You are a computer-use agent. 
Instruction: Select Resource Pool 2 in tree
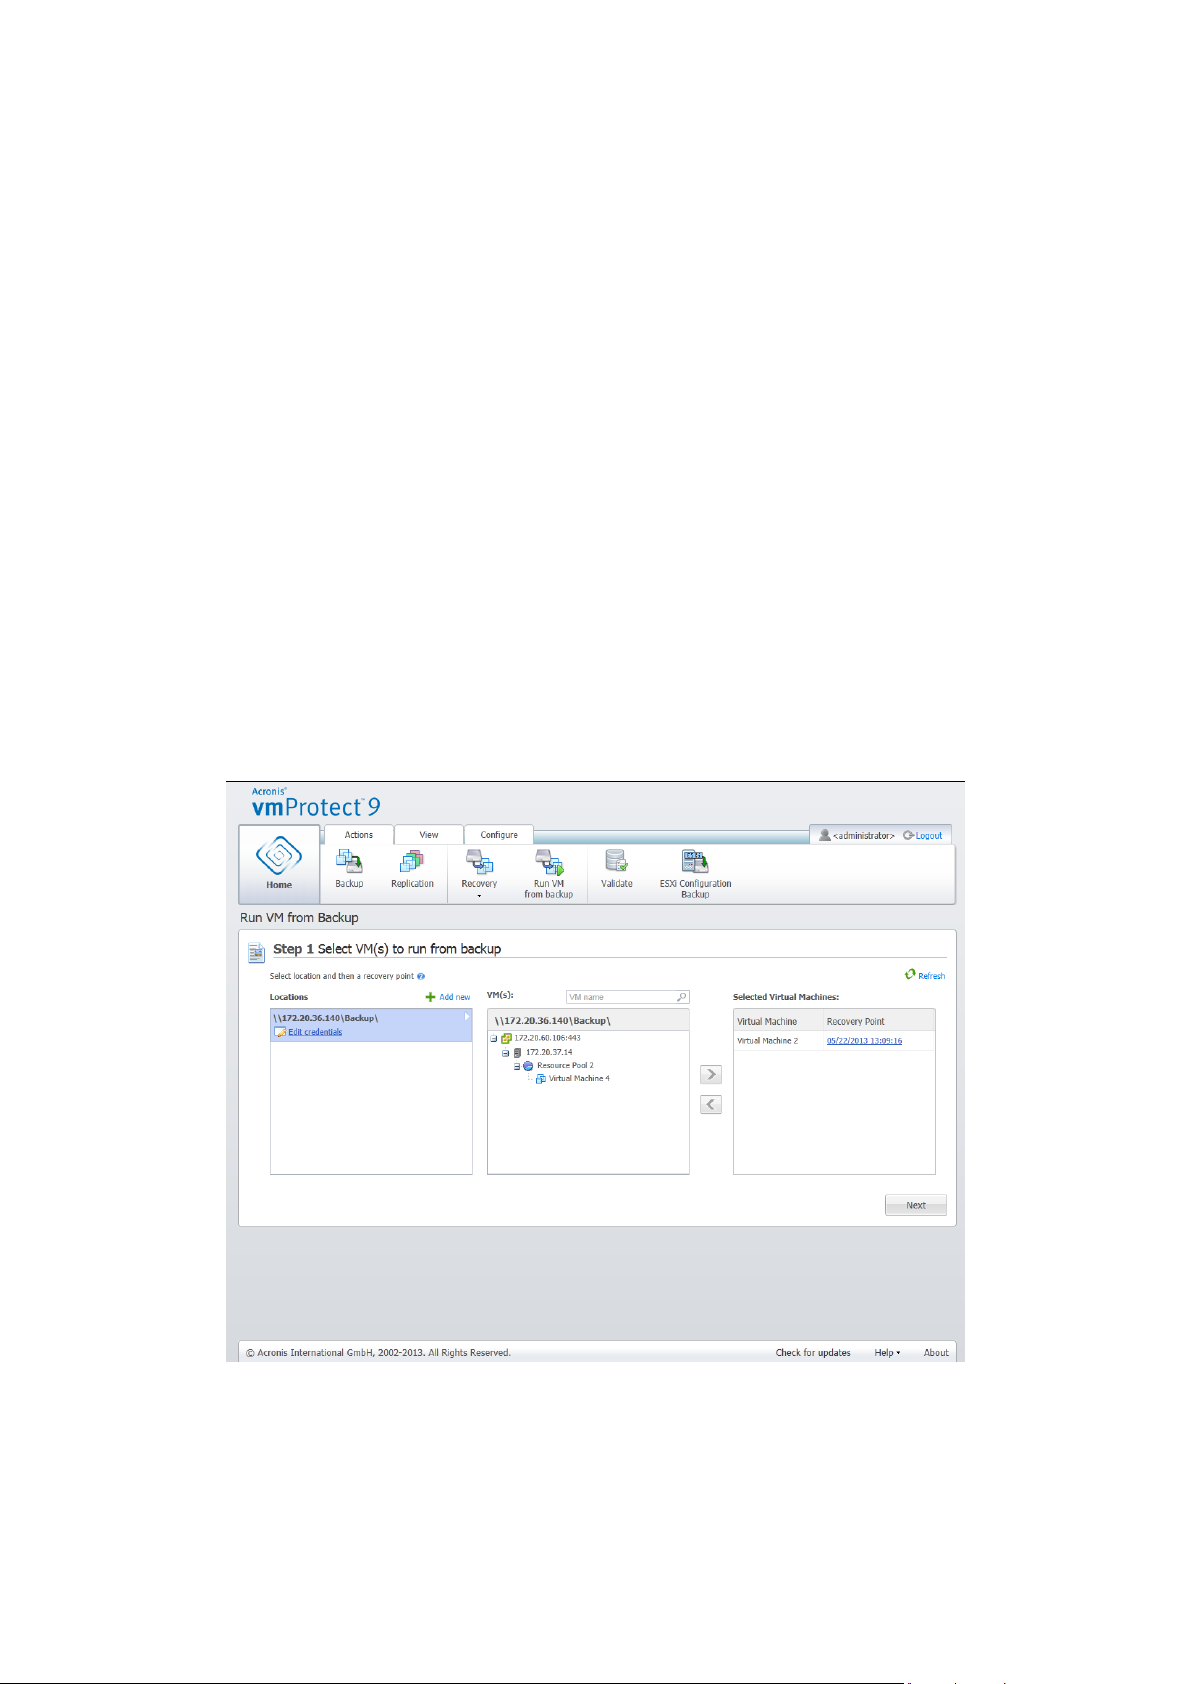click(565, 1065)
